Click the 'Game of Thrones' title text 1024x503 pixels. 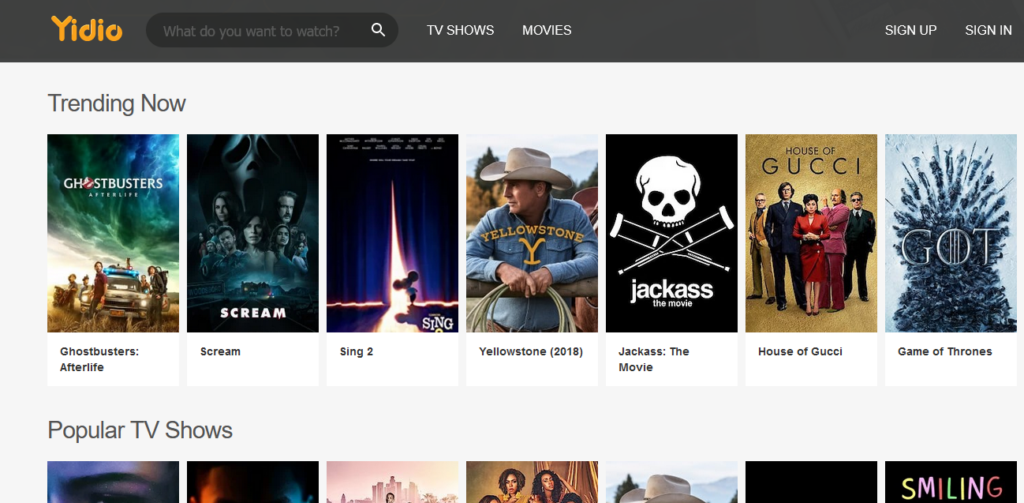pos(944,351)
